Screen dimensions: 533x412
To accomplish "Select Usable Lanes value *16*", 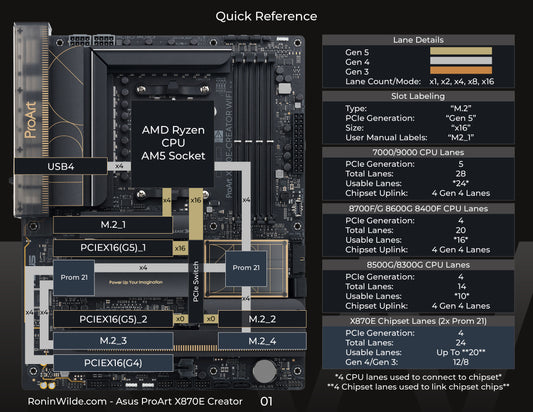I will (461, 240).
